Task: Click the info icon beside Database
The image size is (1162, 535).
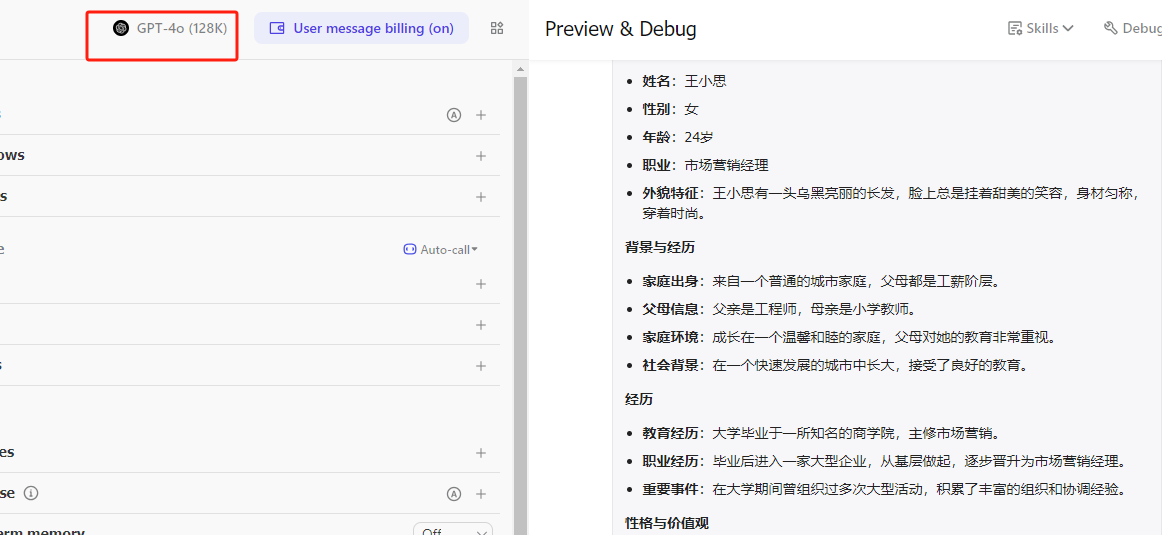Action: coord(31,493)
